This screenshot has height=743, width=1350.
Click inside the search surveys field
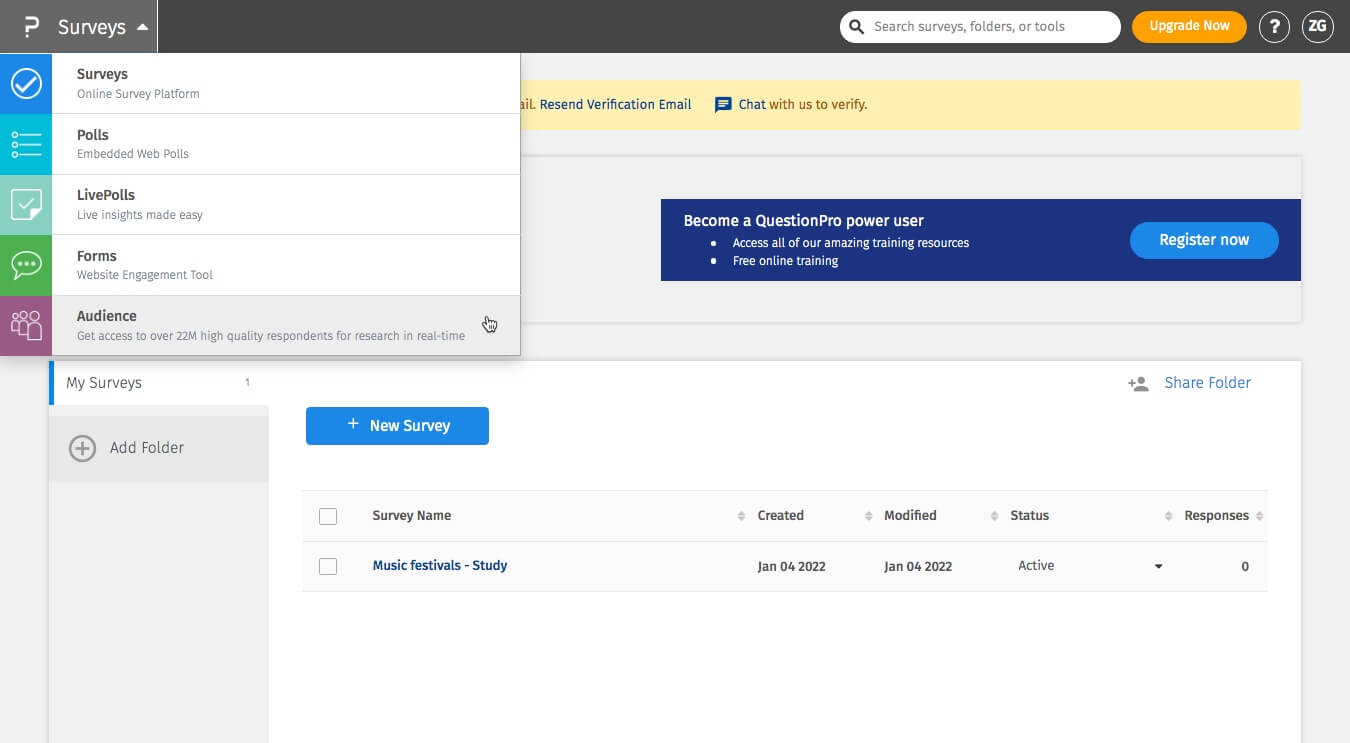(x=980, y=26)
